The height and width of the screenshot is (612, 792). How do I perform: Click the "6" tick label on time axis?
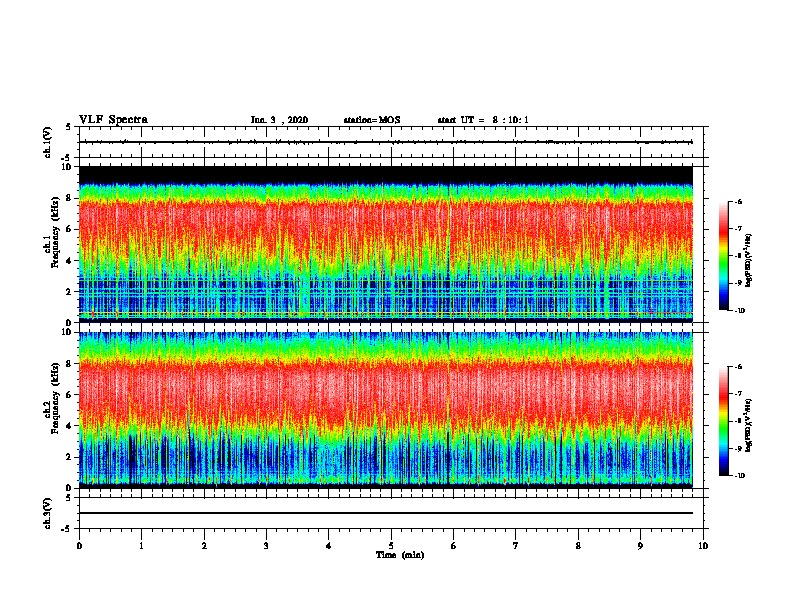point(454,545)
